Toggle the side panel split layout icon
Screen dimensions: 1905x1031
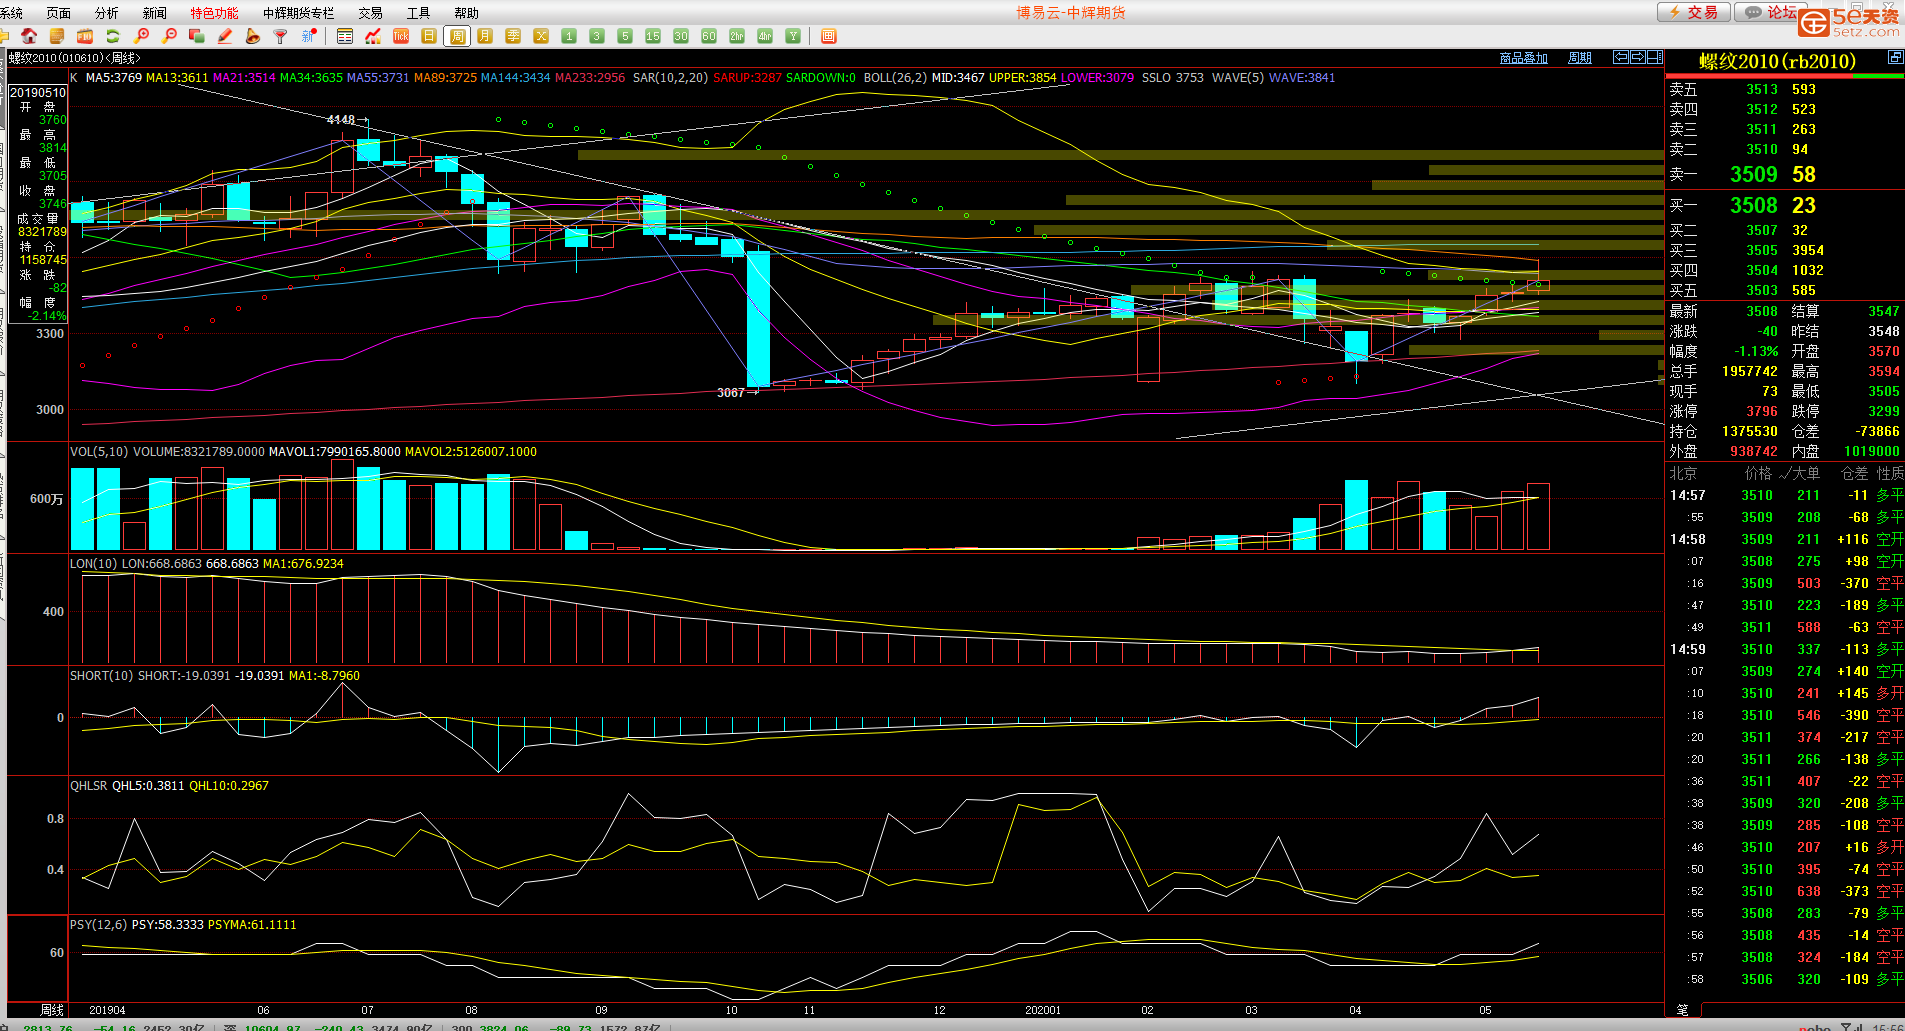[x=1655, y=57]
